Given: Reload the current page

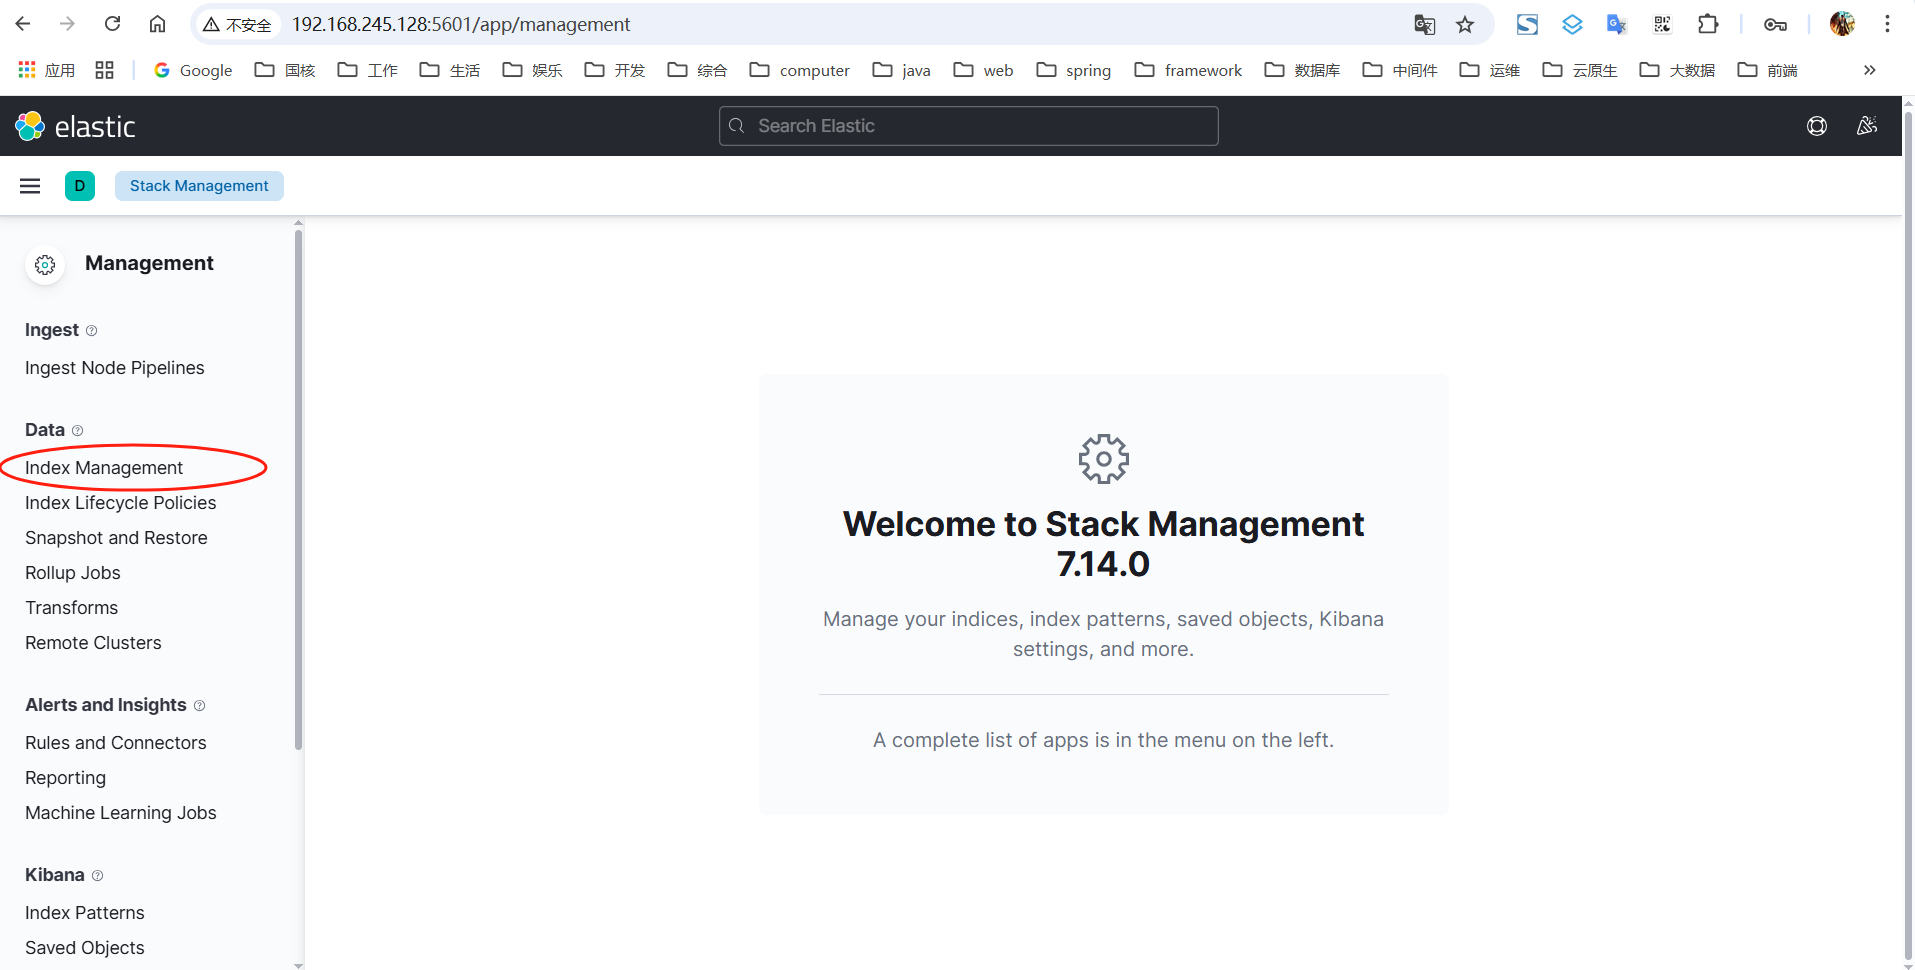Looking at the screenshot, I should pyautogui.click(x=112, y=24).
